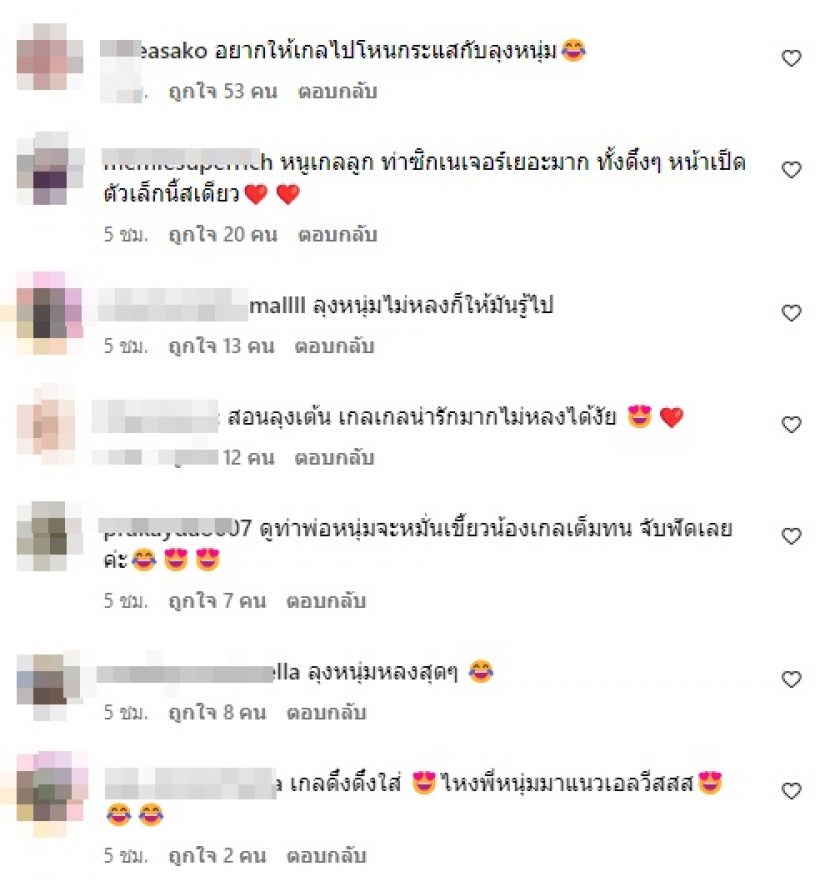Open avatar of 'malllI' commenter
Image resolution: width=820 pixels, height=886 pixels.
50,312
